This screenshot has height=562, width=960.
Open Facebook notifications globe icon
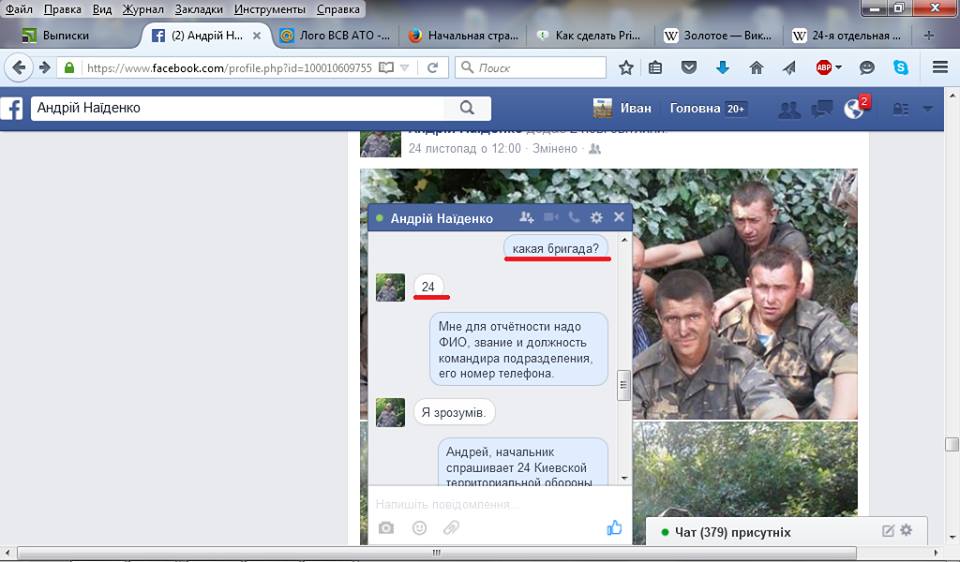click(x=854, y=109)
